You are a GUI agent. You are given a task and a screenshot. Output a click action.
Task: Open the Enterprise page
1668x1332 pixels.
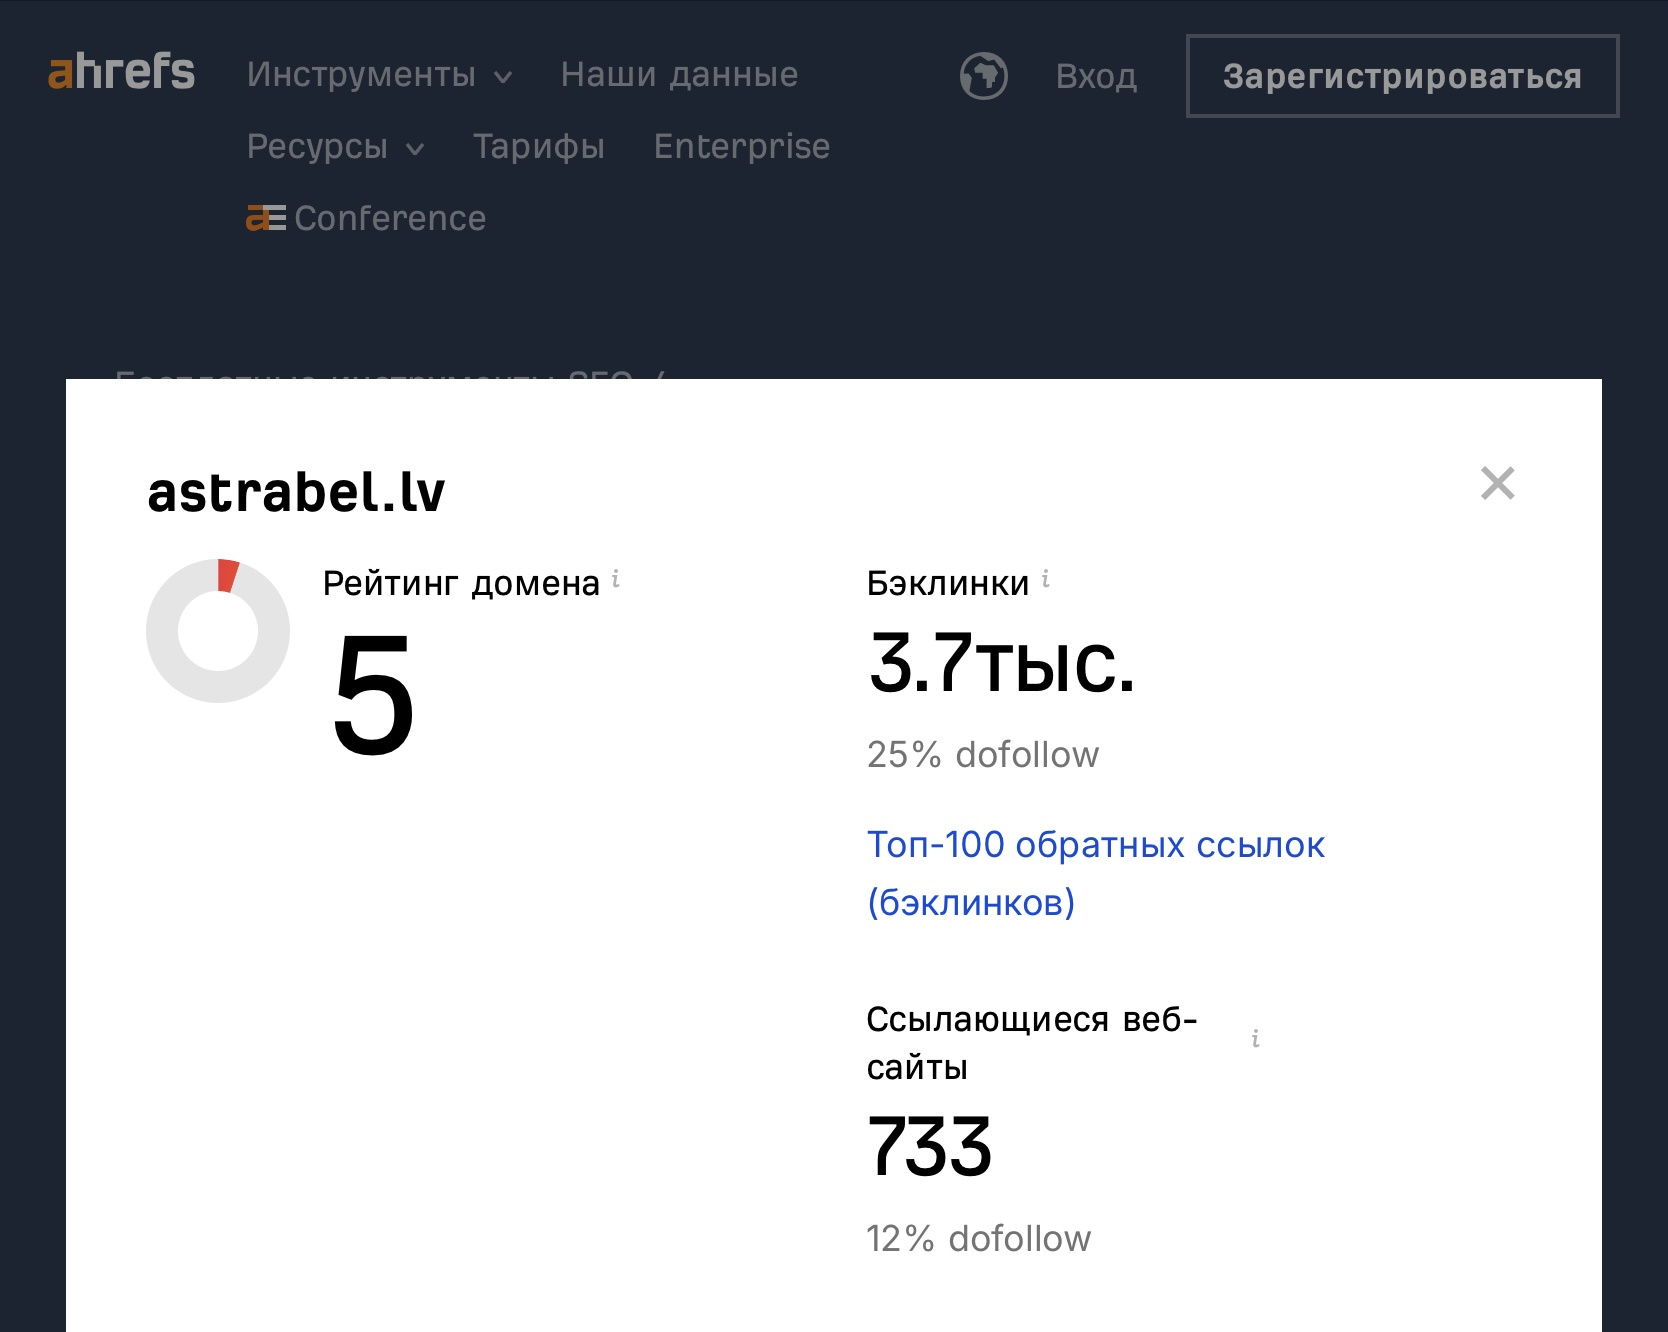[x=742, y=147]
